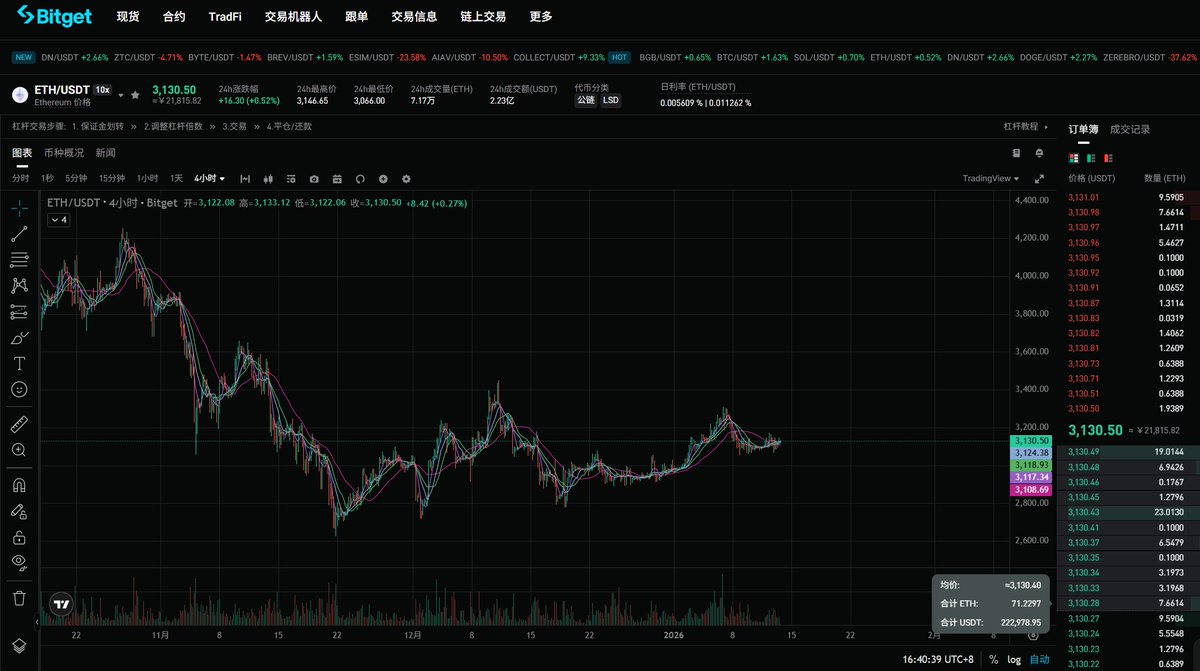The image size is (1200, 671).
Task: Select the 15分钟 interval
Action: coord(112,179)
